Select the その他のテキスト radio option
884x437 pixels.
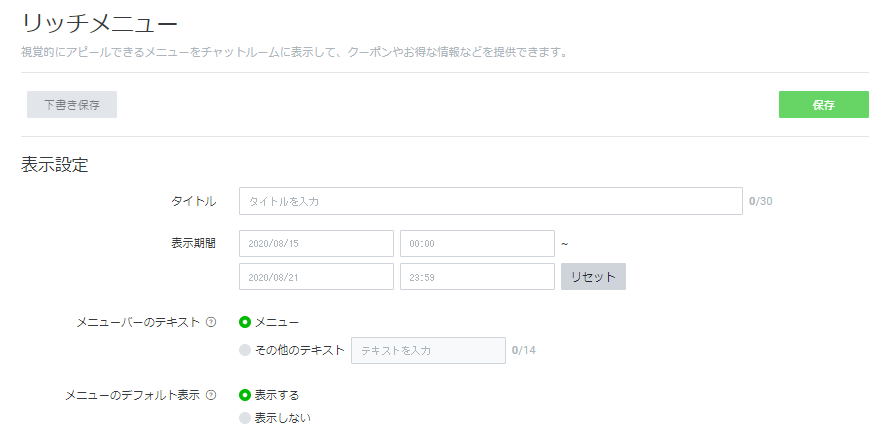(x=245, y=350)
